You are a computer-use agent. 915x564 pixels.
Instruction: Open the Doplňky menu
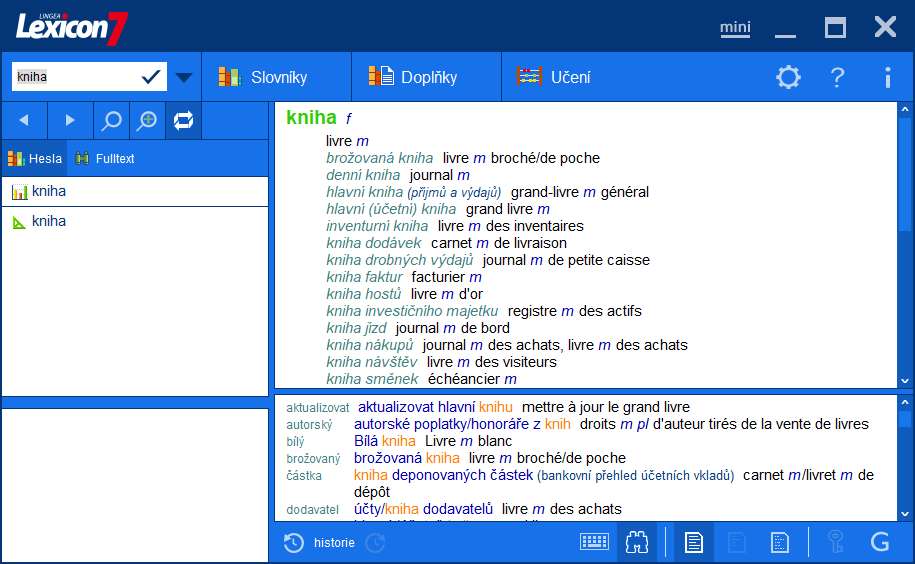[413, 77]
